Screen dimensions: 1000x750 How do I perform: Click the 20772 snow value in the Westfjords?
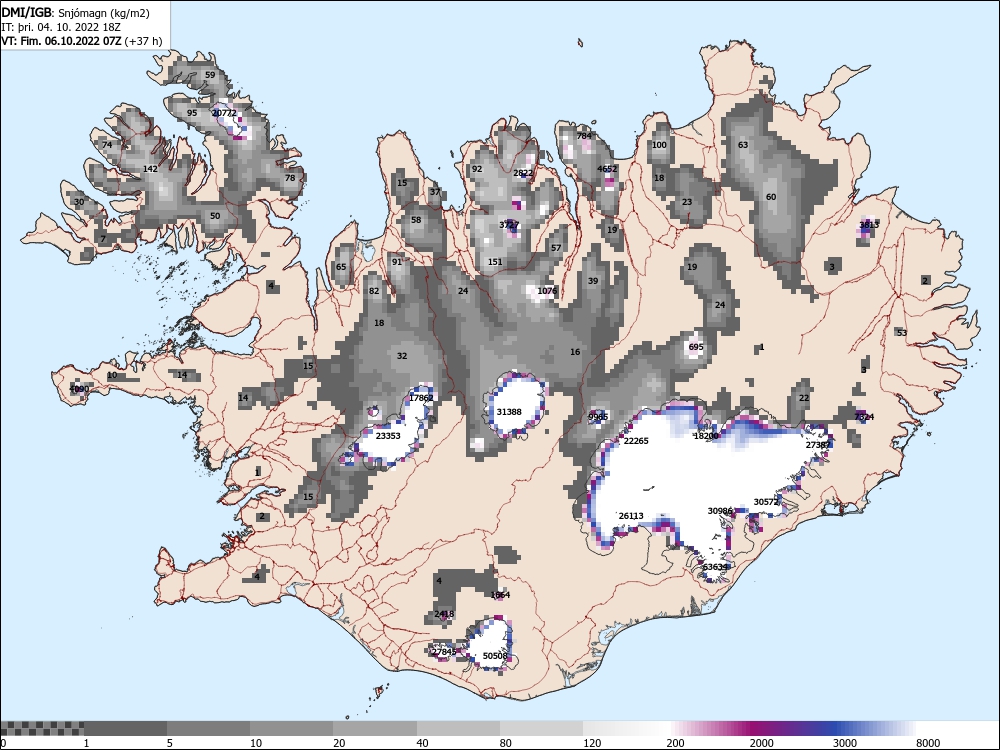click(224, 113)
